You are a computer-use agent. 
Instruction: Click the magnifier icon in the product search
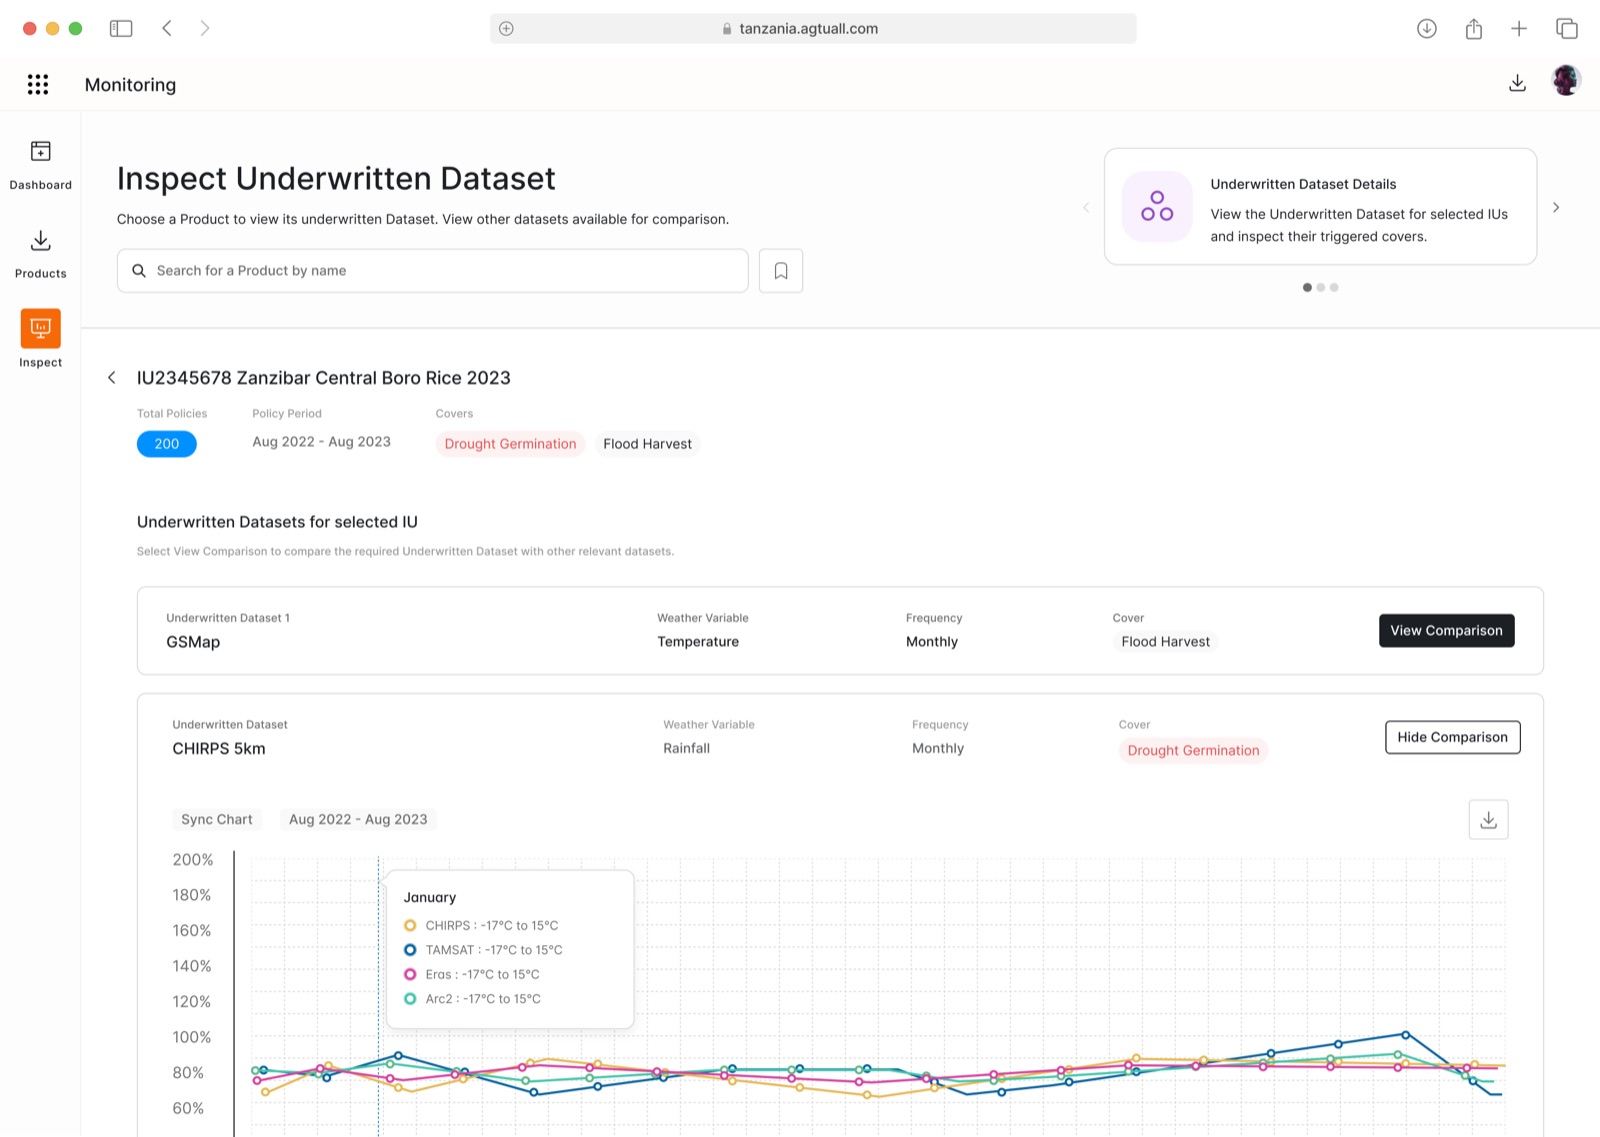[139, 271]
